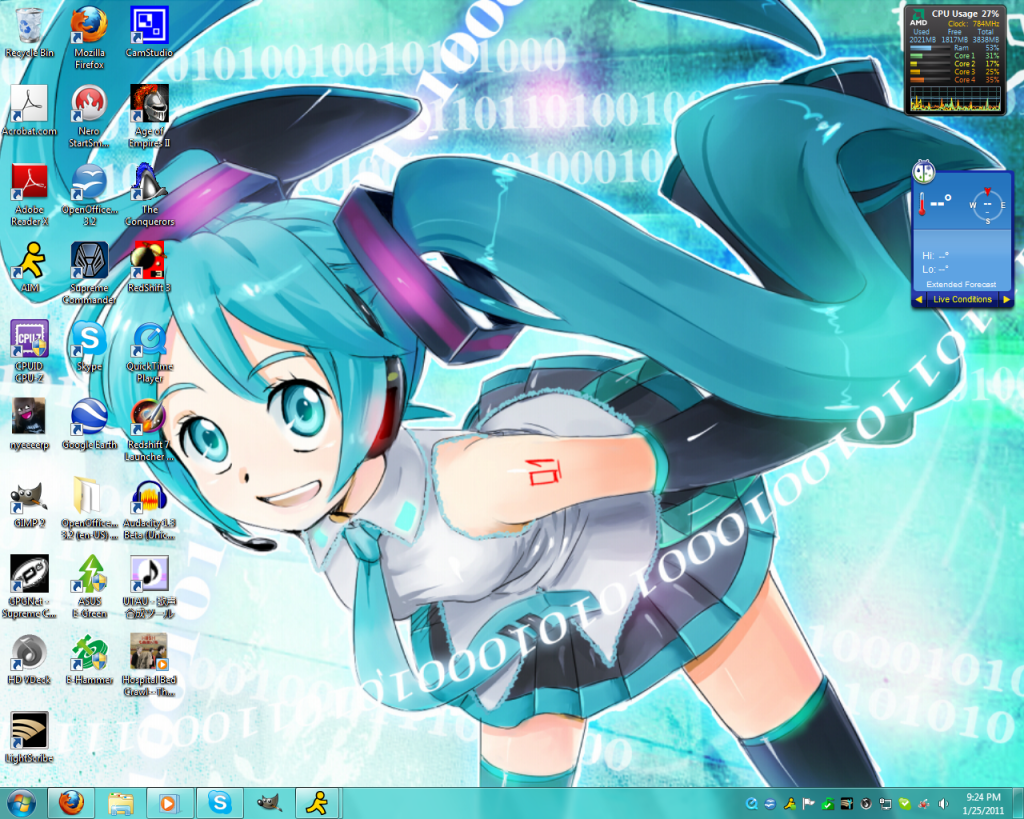Launch Mozilla Firefox from the desktop

click(89, 39)
